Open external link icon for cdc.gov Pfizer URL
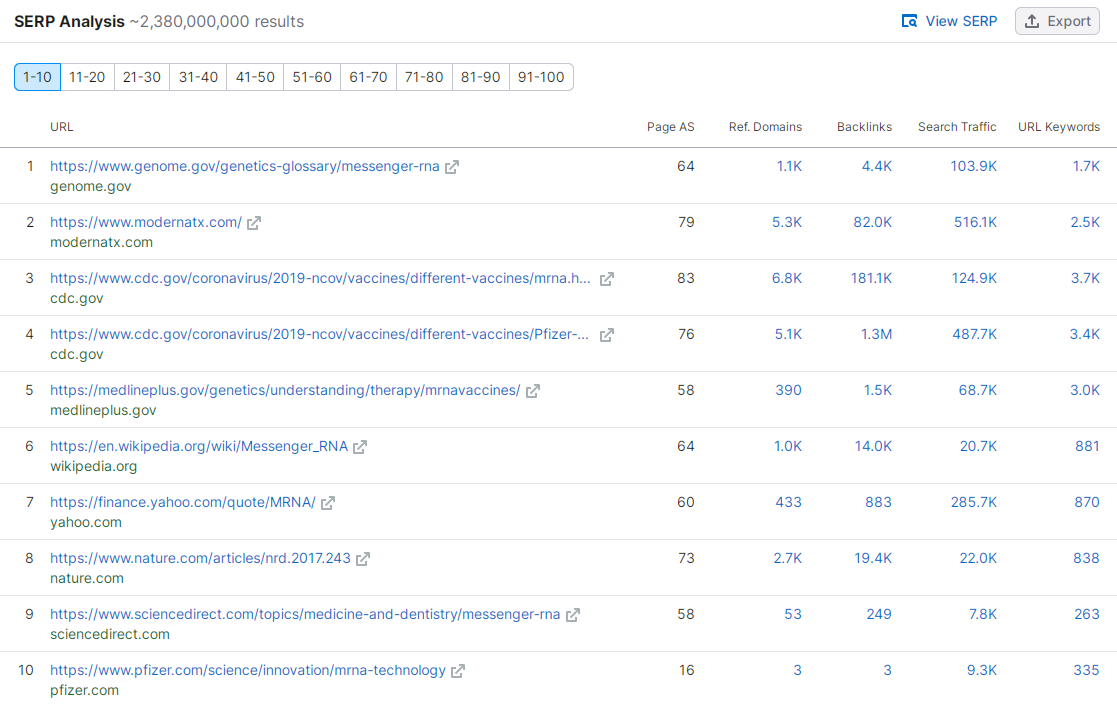 coord(607,335)
